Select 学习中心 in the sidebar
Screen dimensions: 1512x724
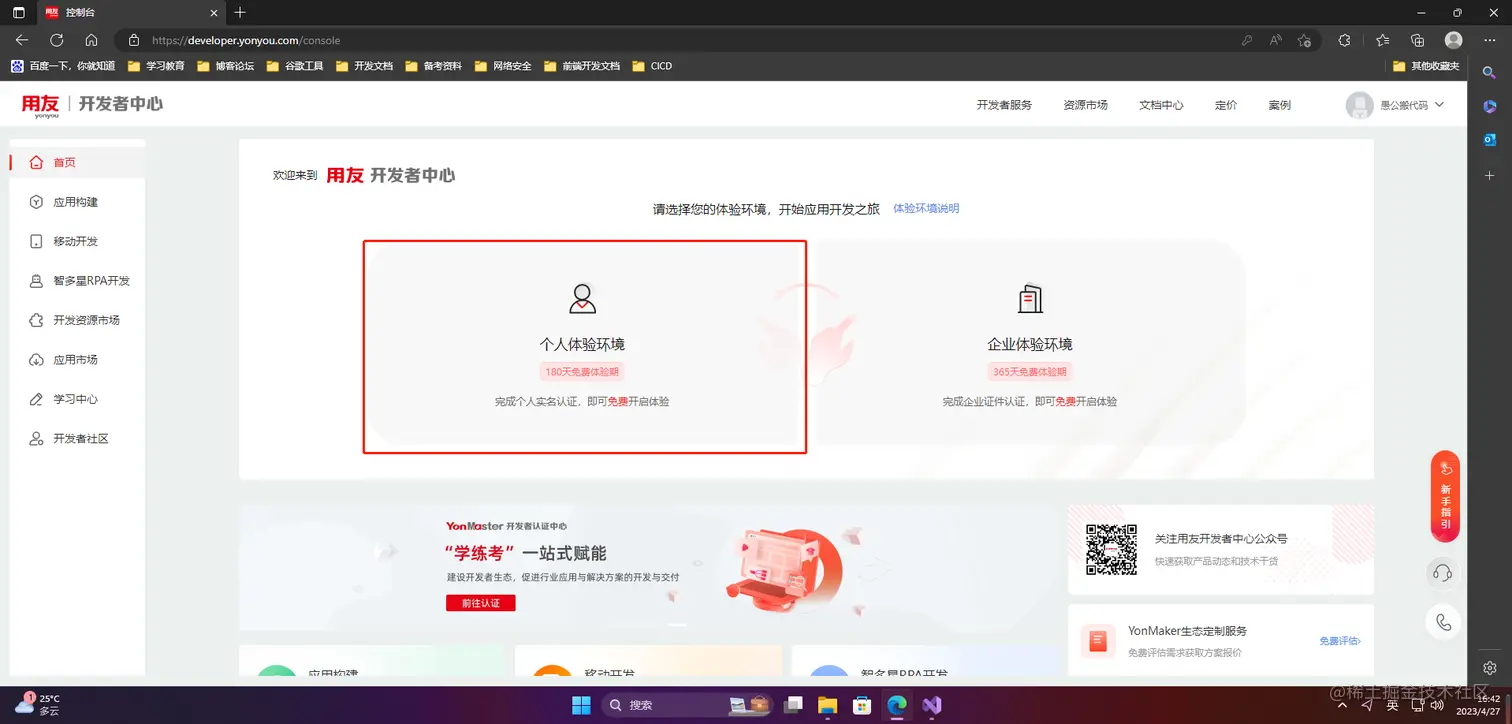pyautogui.click(x=76, y=398)
